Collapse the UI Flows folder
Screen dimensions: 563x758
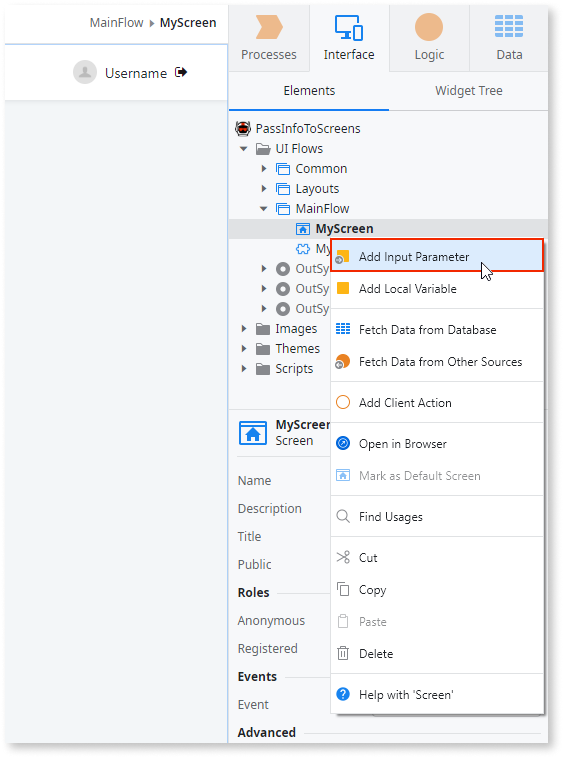point(244,149)
